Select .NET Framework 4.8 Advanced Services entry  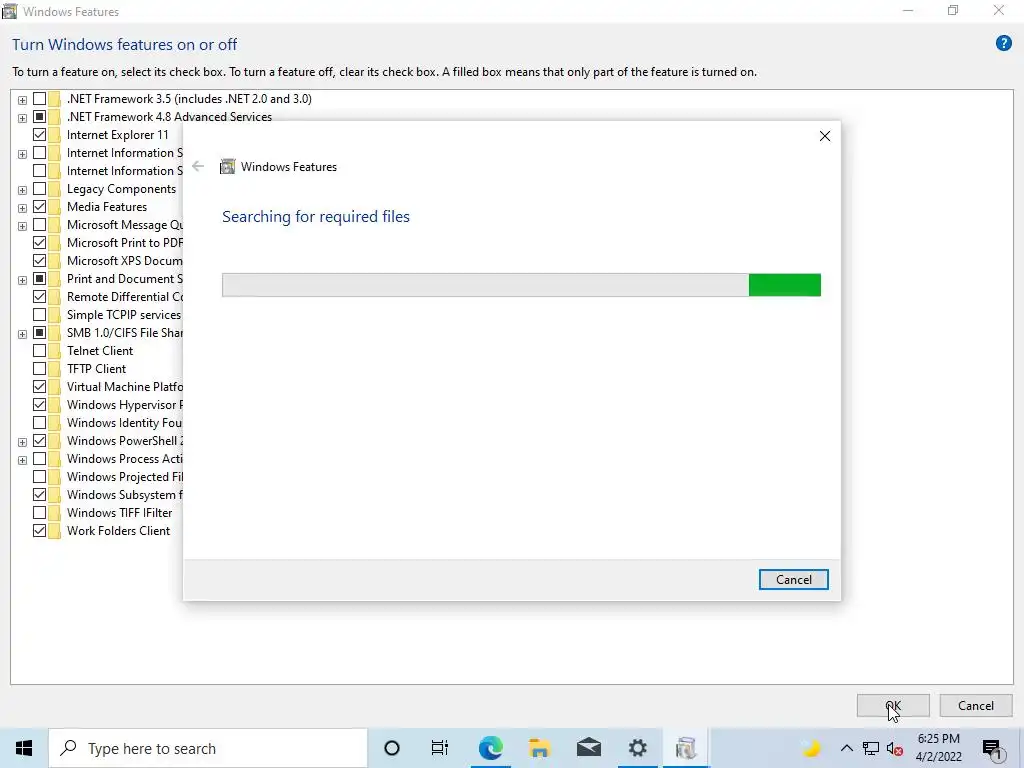coord(169,117)
